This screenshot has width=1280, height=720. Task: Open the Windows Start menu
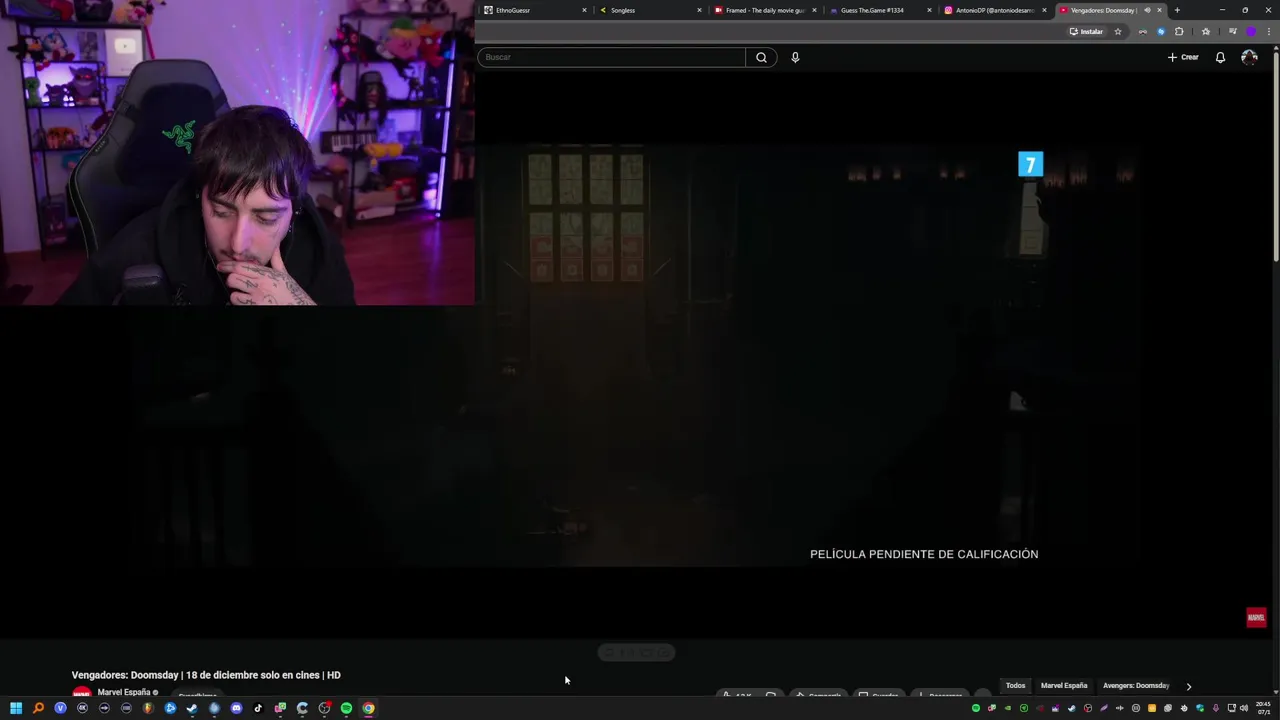pyautogui.click(x=16, y=708)
